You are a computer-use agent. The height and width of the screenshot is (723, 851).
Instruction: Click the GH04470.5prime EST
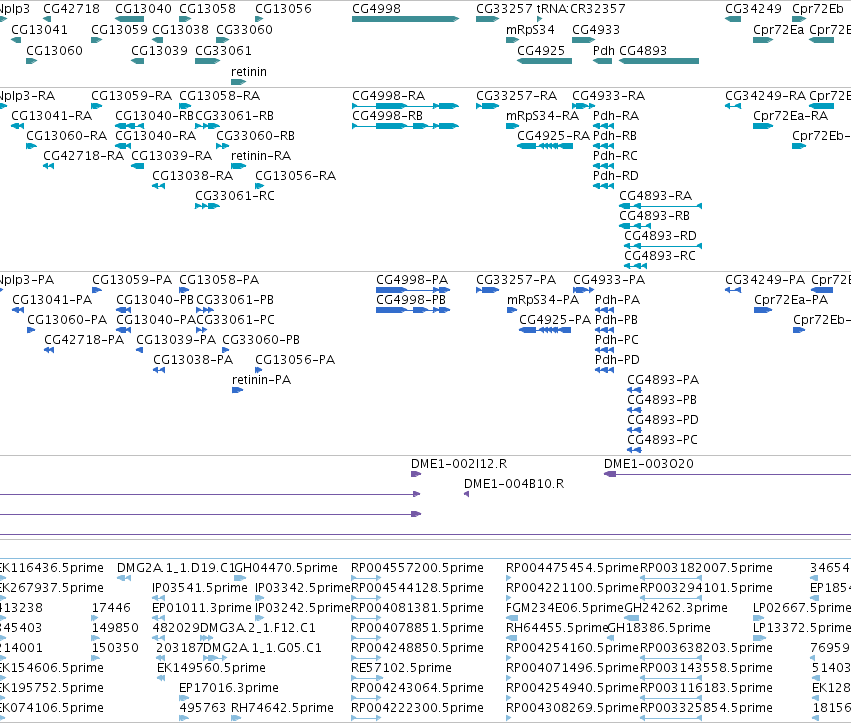[x=240, y=578]
